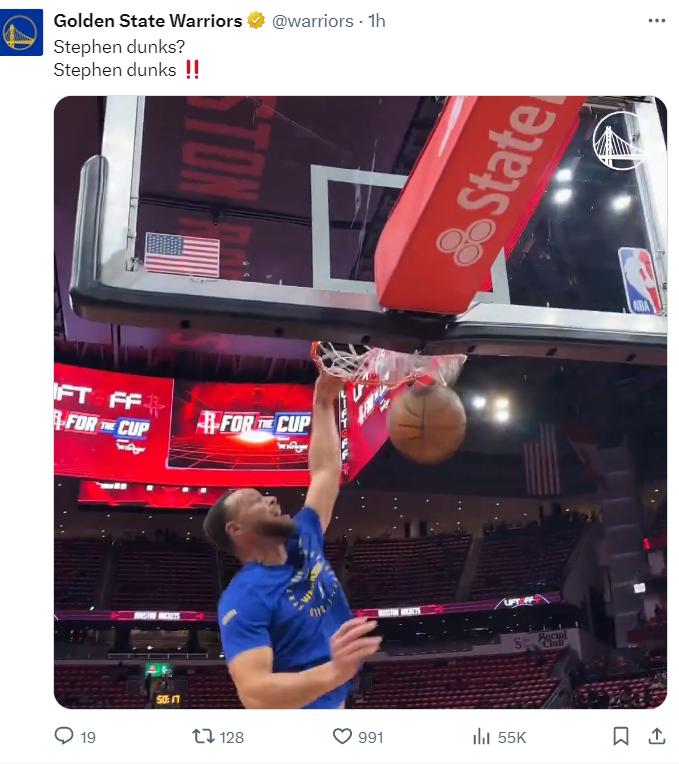Click the repost count 128

coord(231,737)
